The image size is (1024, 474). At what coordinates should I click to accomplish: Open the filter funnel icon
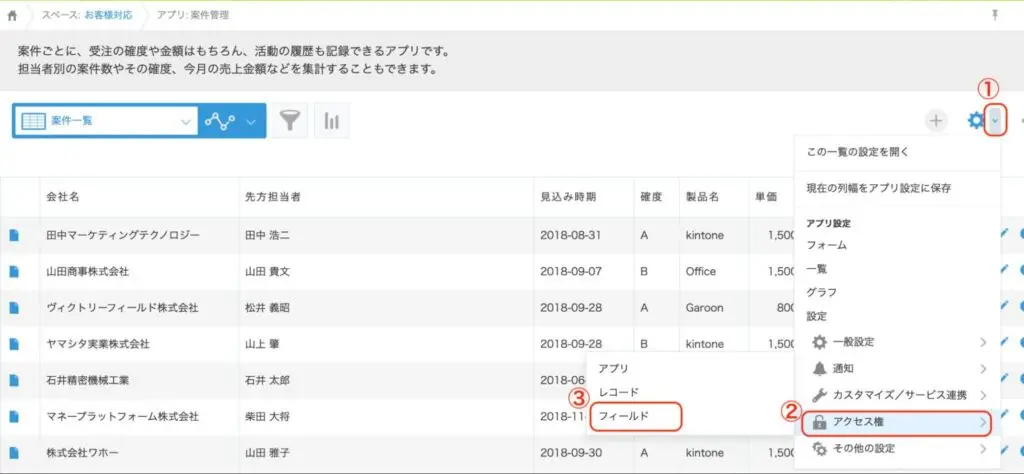(x=289, y=121)
